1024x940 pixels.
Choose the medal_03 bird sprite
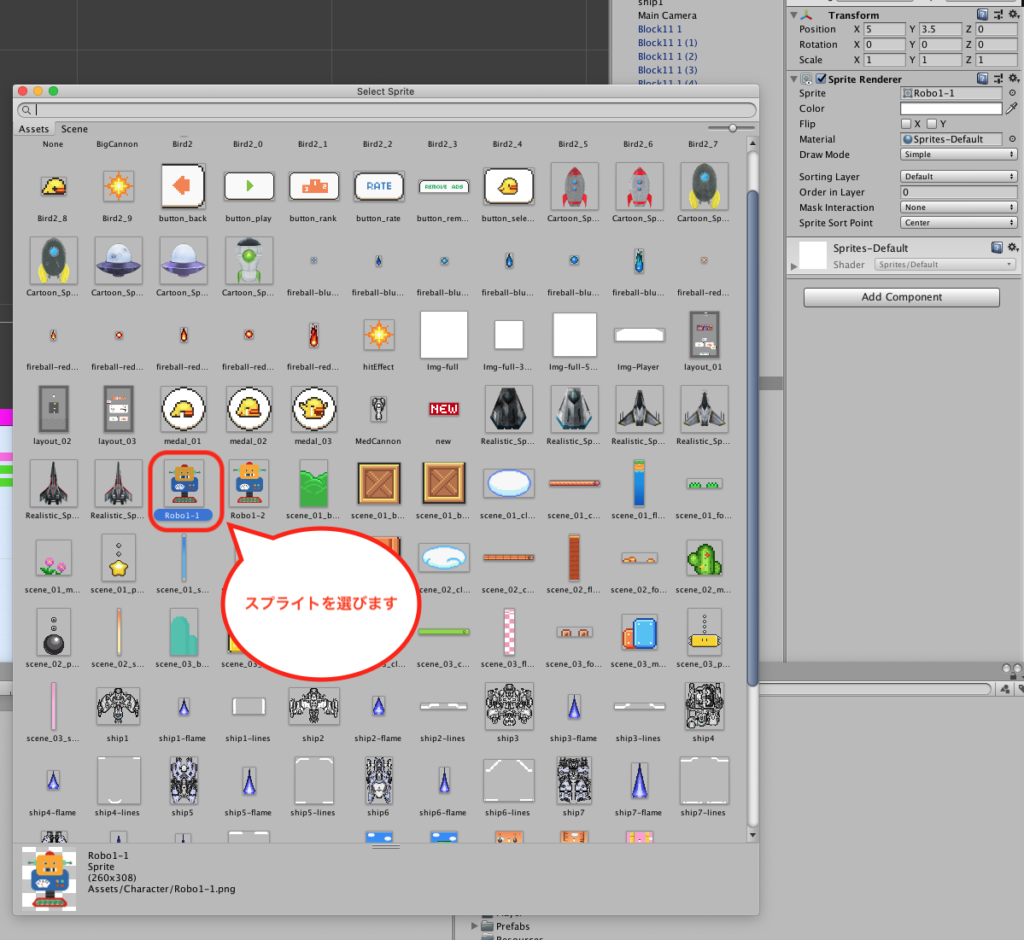pos(313,409)
